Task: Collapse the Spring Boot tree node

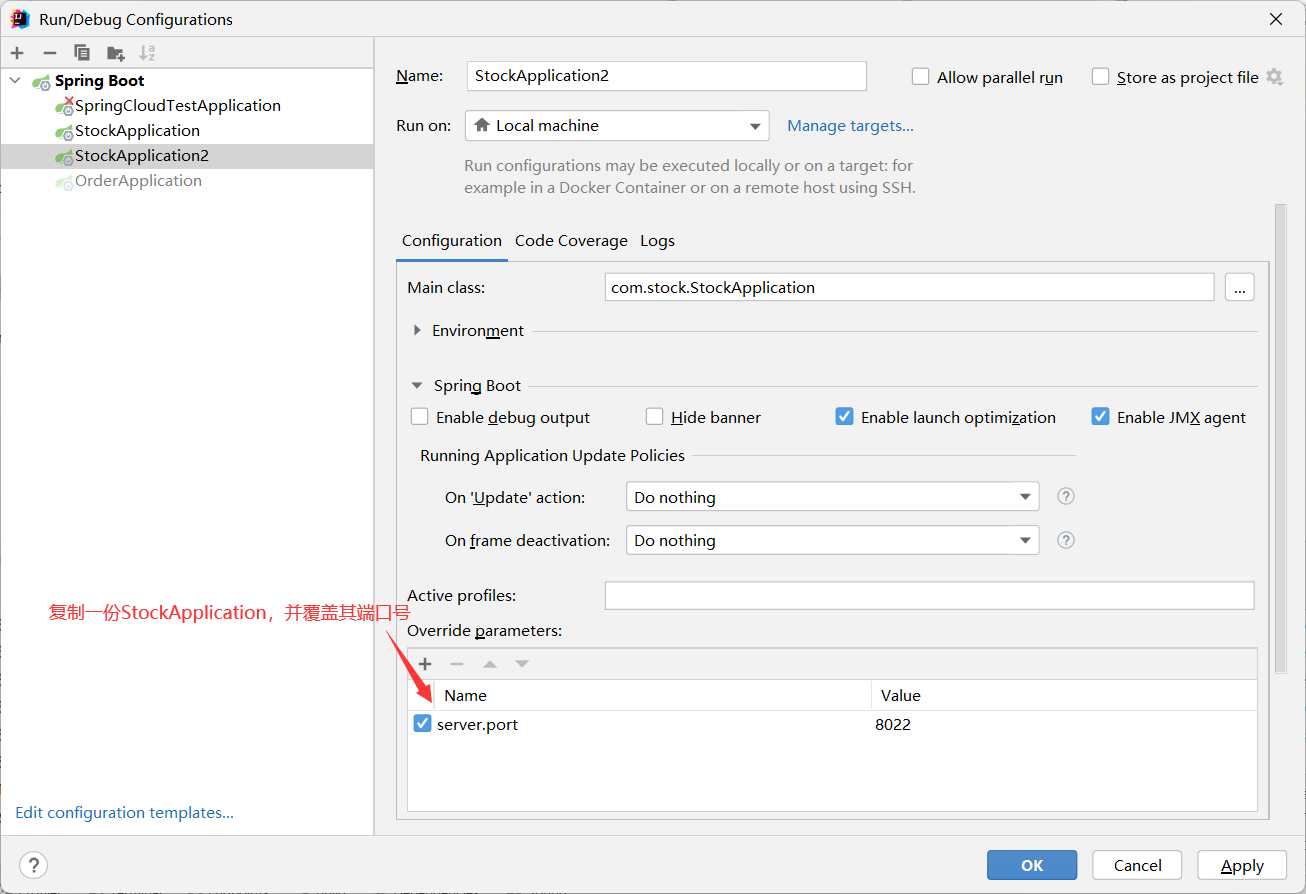Action: coord(15,81)
